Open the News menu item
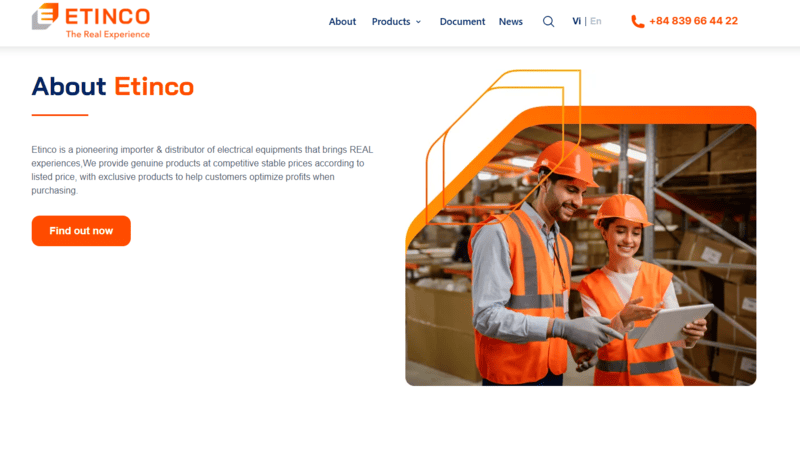Screen dimensions: 800x455 coord(511,21)
